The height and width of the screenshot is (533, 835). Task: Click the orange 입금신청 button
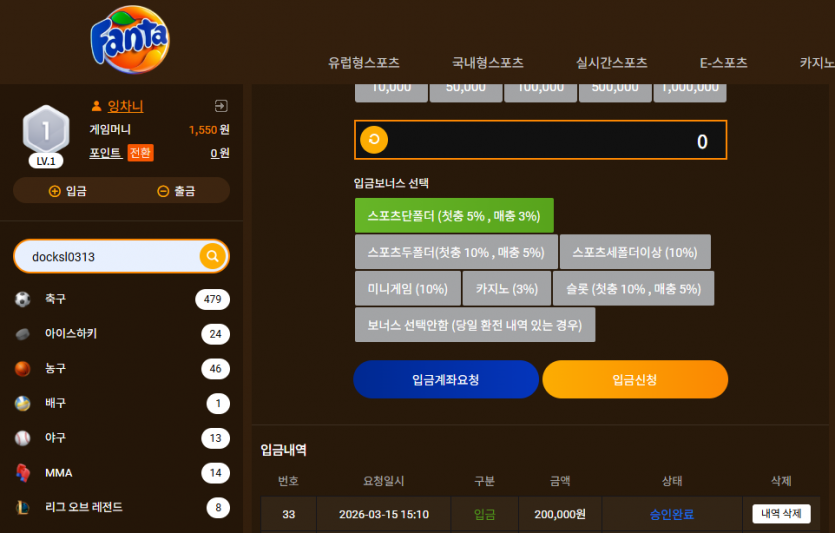click(x=635, y=380)
